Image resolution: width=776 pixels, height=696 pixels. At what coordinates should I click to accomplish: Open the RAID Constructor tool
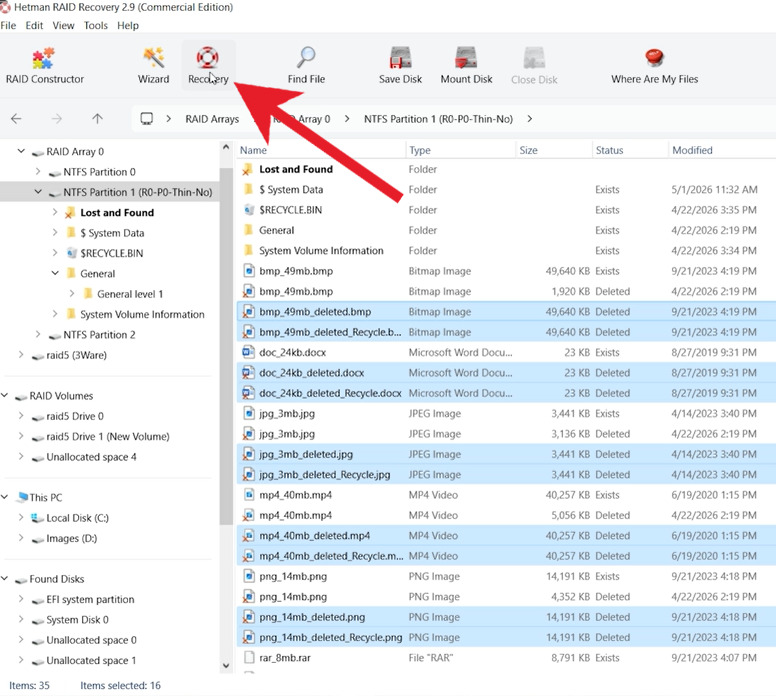[x=45, y=65]
